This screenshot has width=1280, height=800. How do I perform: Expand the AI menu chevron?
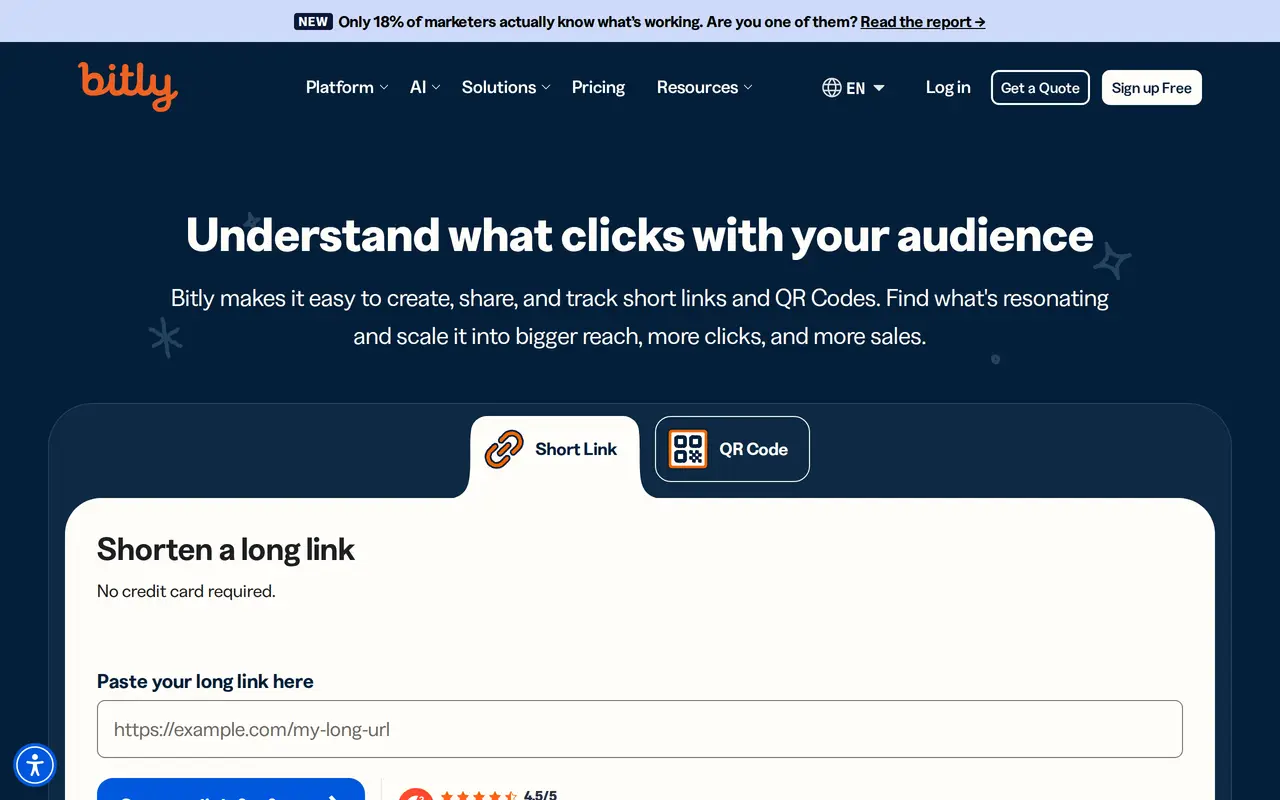point(436,88)
